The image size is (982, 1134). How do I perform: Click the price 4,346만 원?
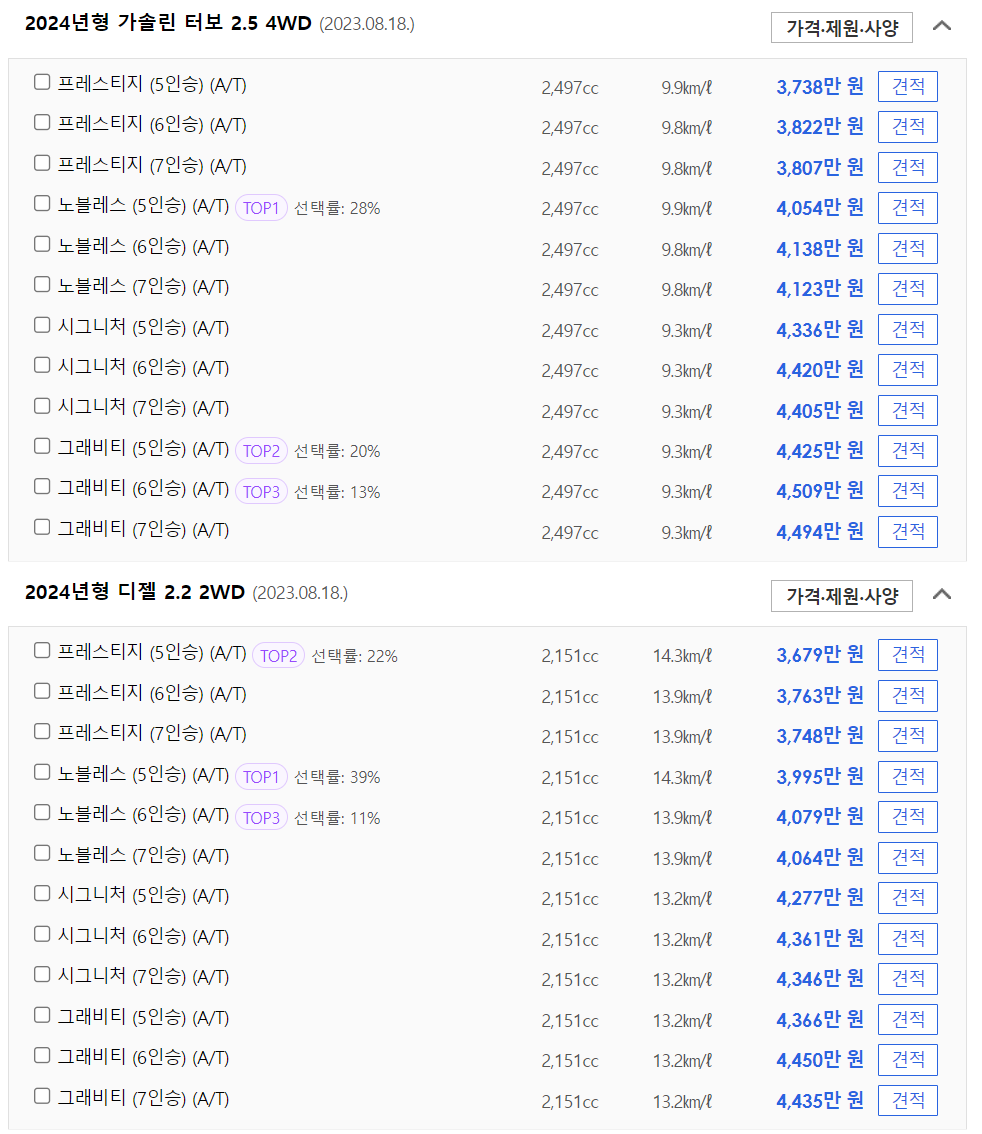pyautogui.click(x=819, y=979)
